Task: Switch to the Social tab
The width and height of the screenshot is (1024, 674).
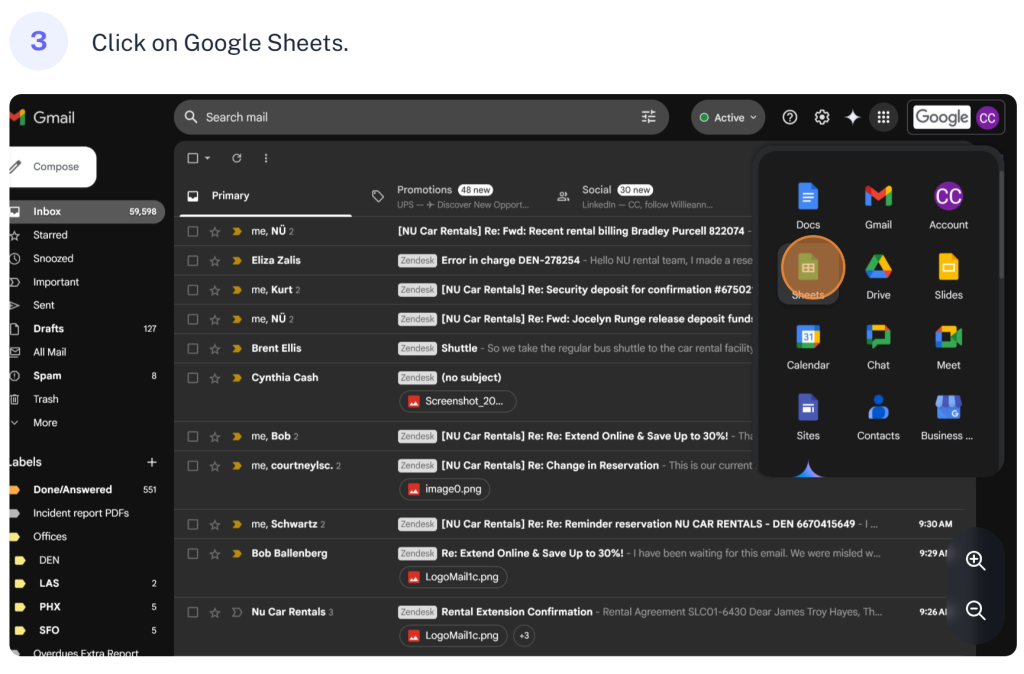Action: 597,190
